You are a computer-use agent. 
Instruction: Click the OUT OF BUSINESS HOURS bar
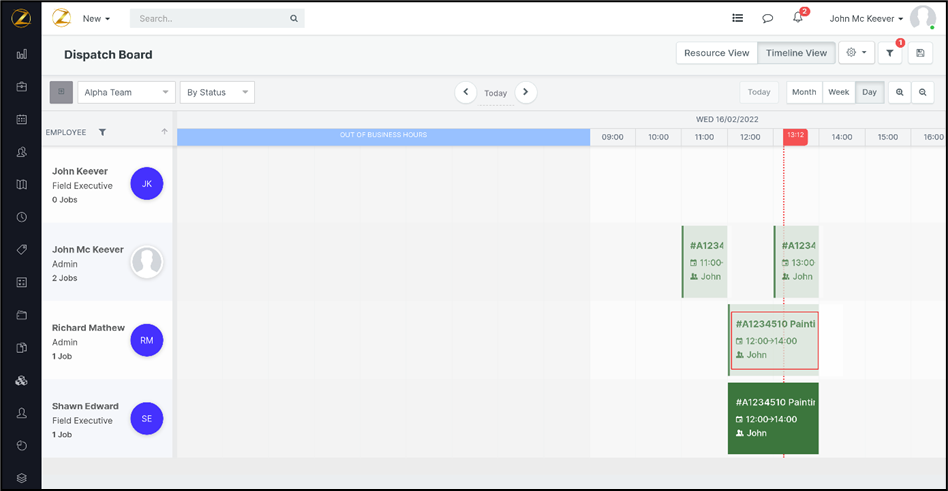[383, 137]
